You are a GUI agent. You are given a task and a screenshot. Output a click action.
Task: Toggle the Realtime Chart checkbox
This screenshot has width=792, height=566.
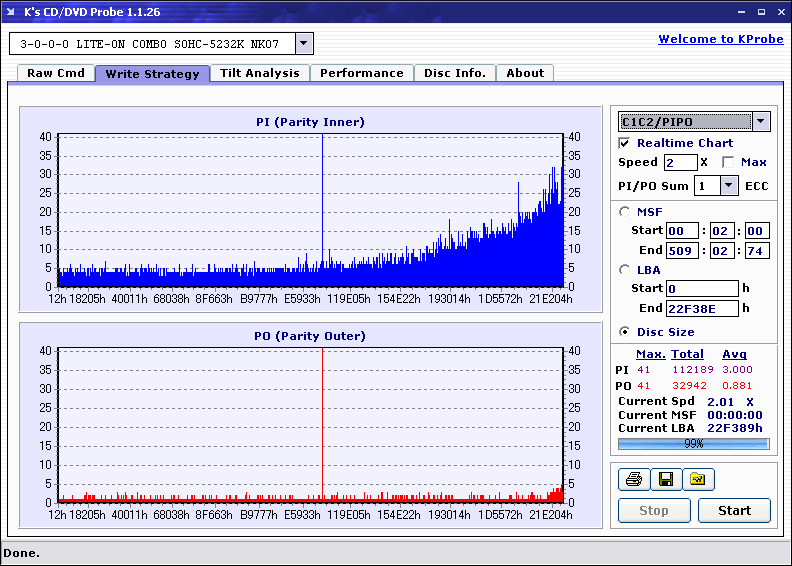coord(625,143)
